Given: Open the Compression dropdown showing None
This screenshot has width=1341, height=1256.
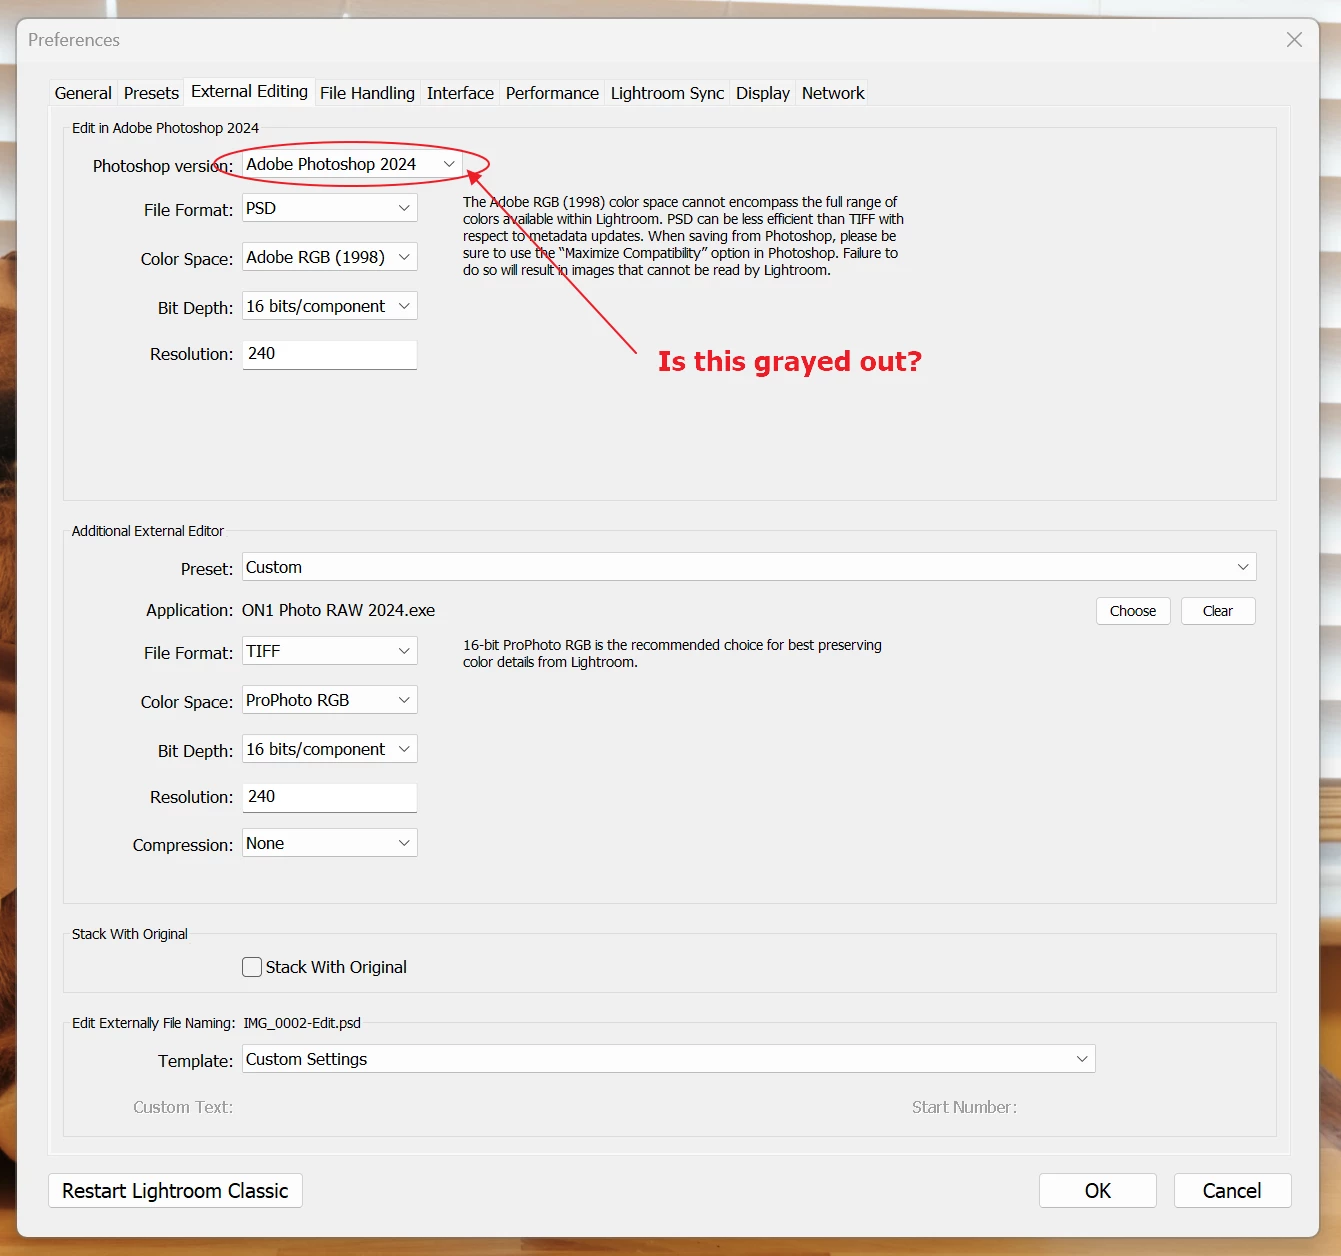Looking at the screenshot, I should pos(329,843).
